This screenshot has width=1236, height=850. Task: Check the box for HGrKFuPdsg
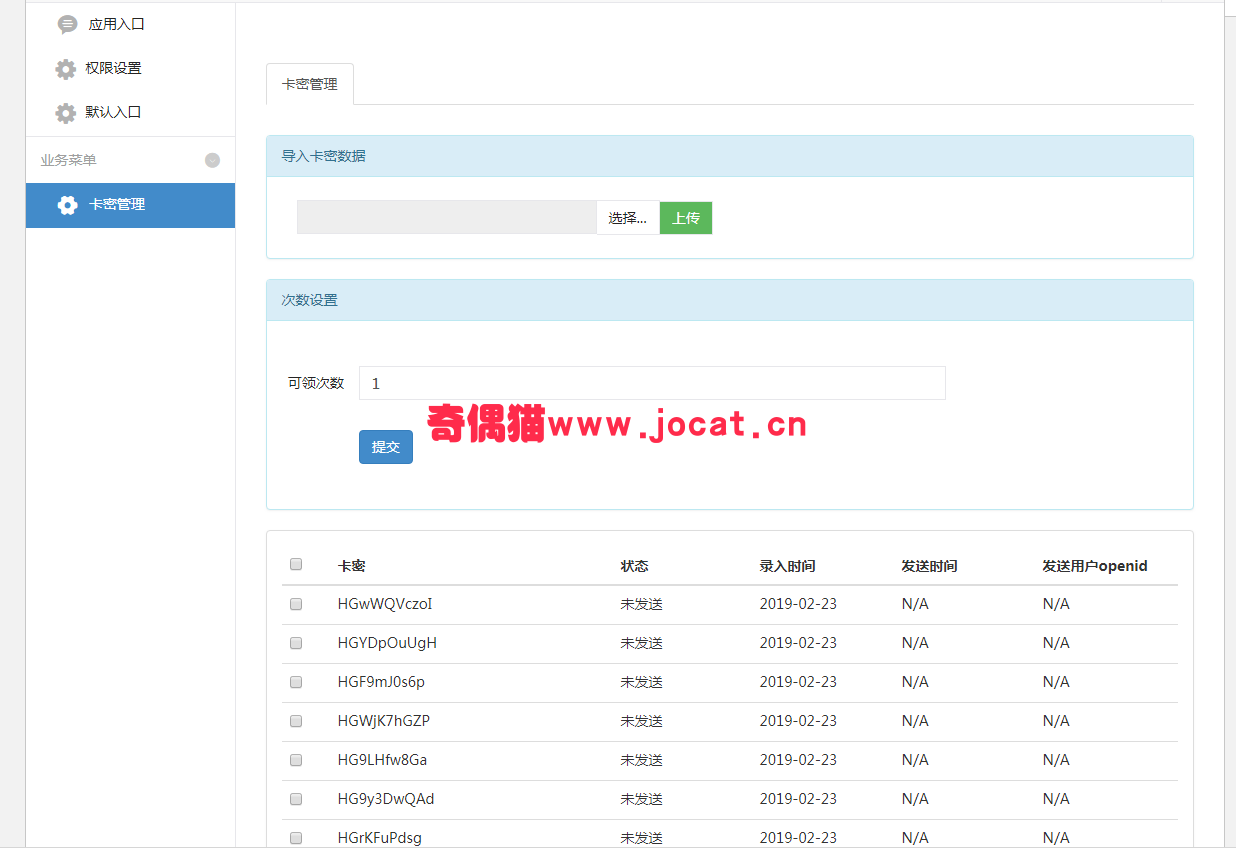tap(296, 838)
